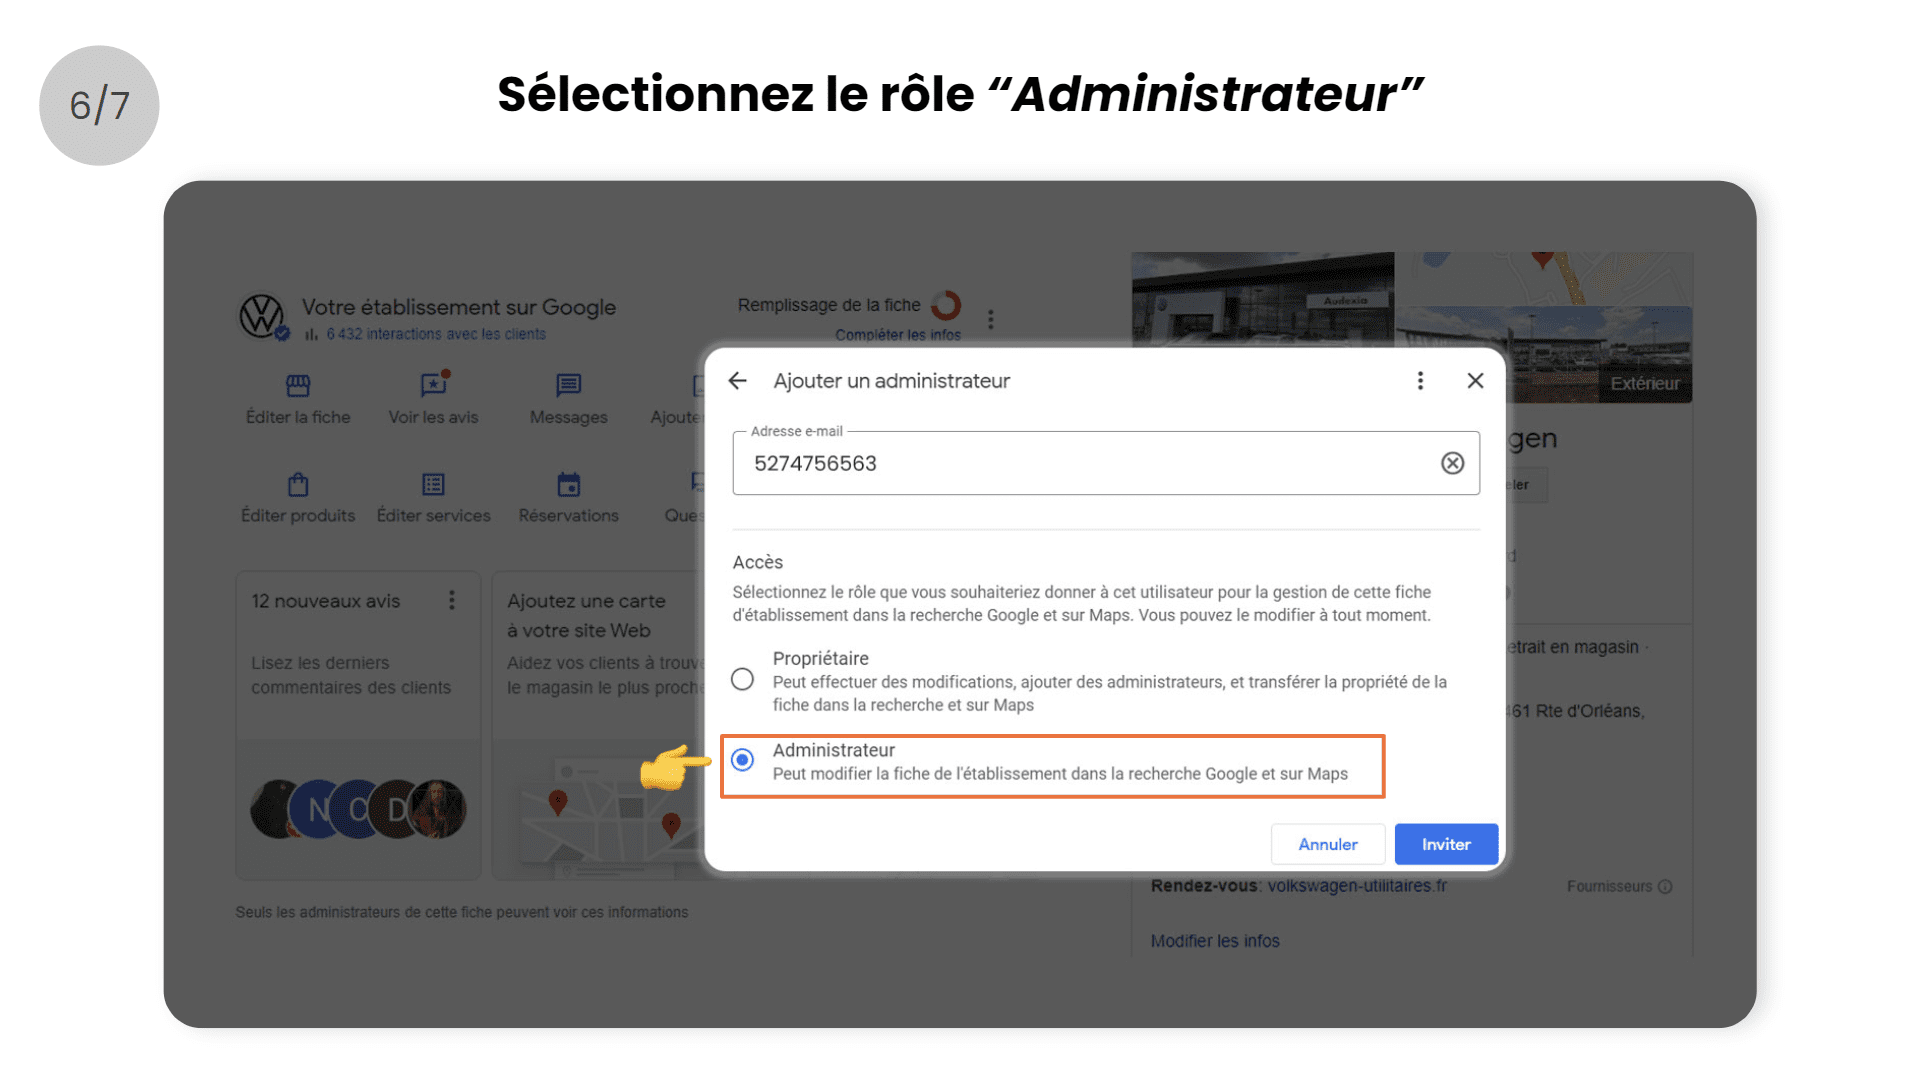Click the Inviter button
1920x1080 pixels.
point(1446,845)
